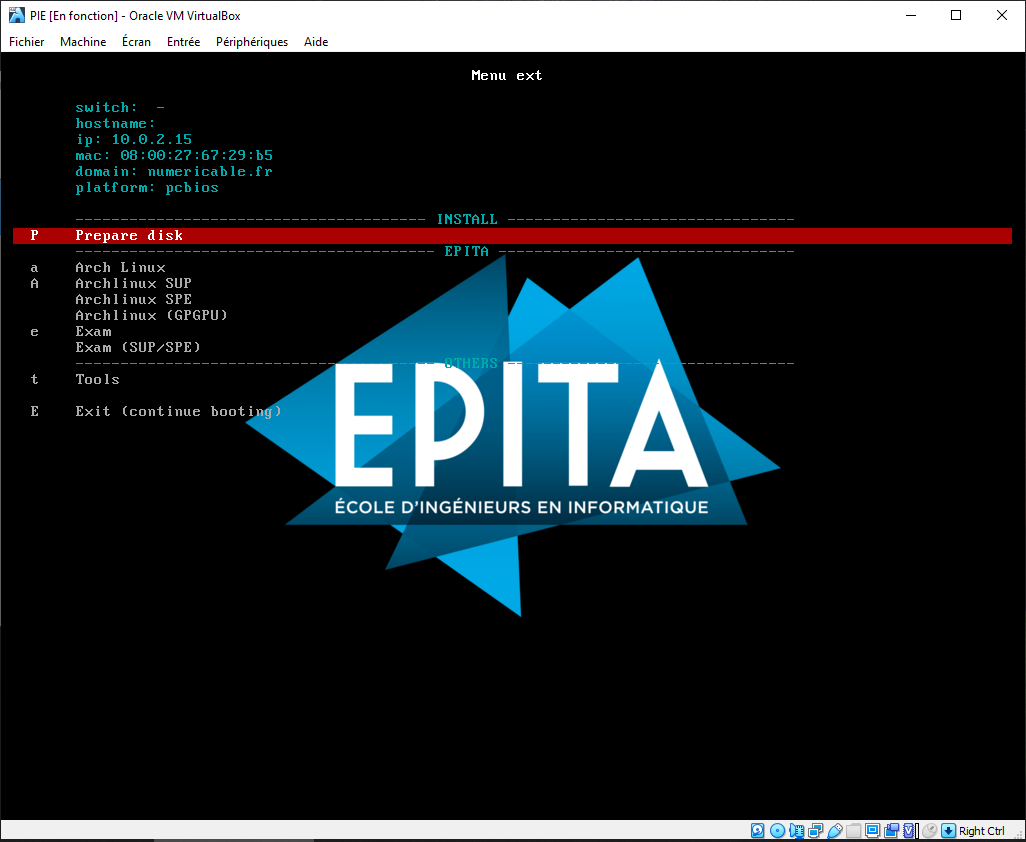
Task: Click the ip: 10.0.2.15 line
Action: coord(133,139)
